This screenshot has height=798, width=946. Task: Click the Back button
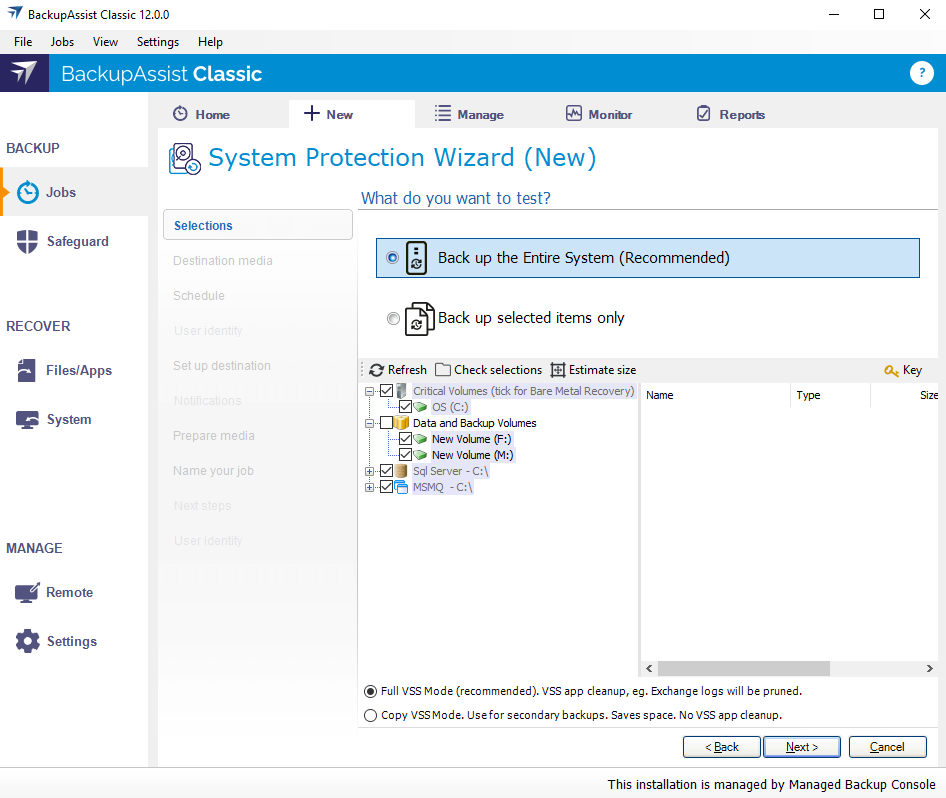[x=722, y=747]
